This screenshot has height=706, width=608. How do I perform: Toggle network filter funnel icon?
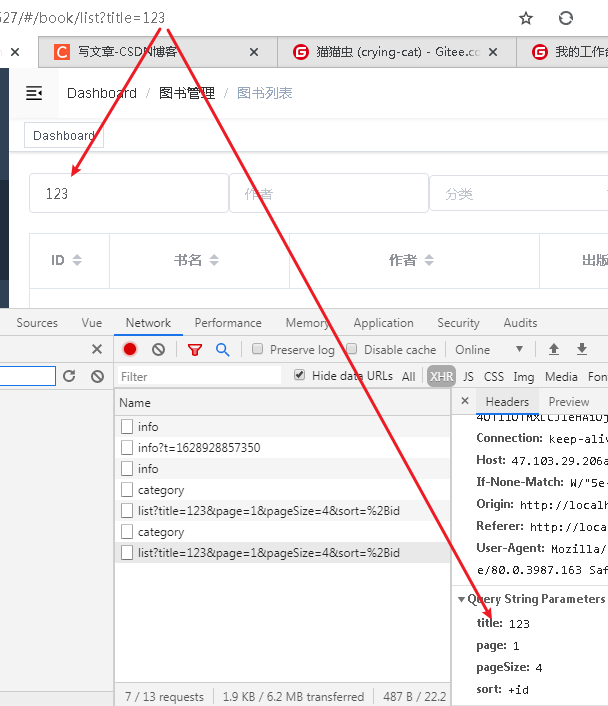click(195, 350)
